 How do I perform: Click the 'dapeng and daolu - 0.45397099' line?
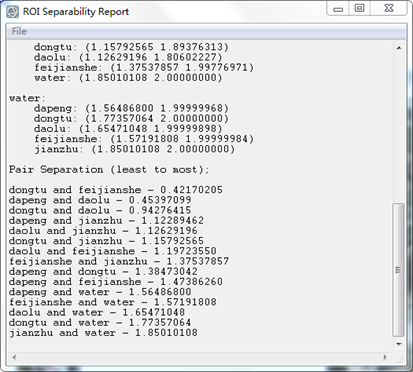(x=100, y=200)
